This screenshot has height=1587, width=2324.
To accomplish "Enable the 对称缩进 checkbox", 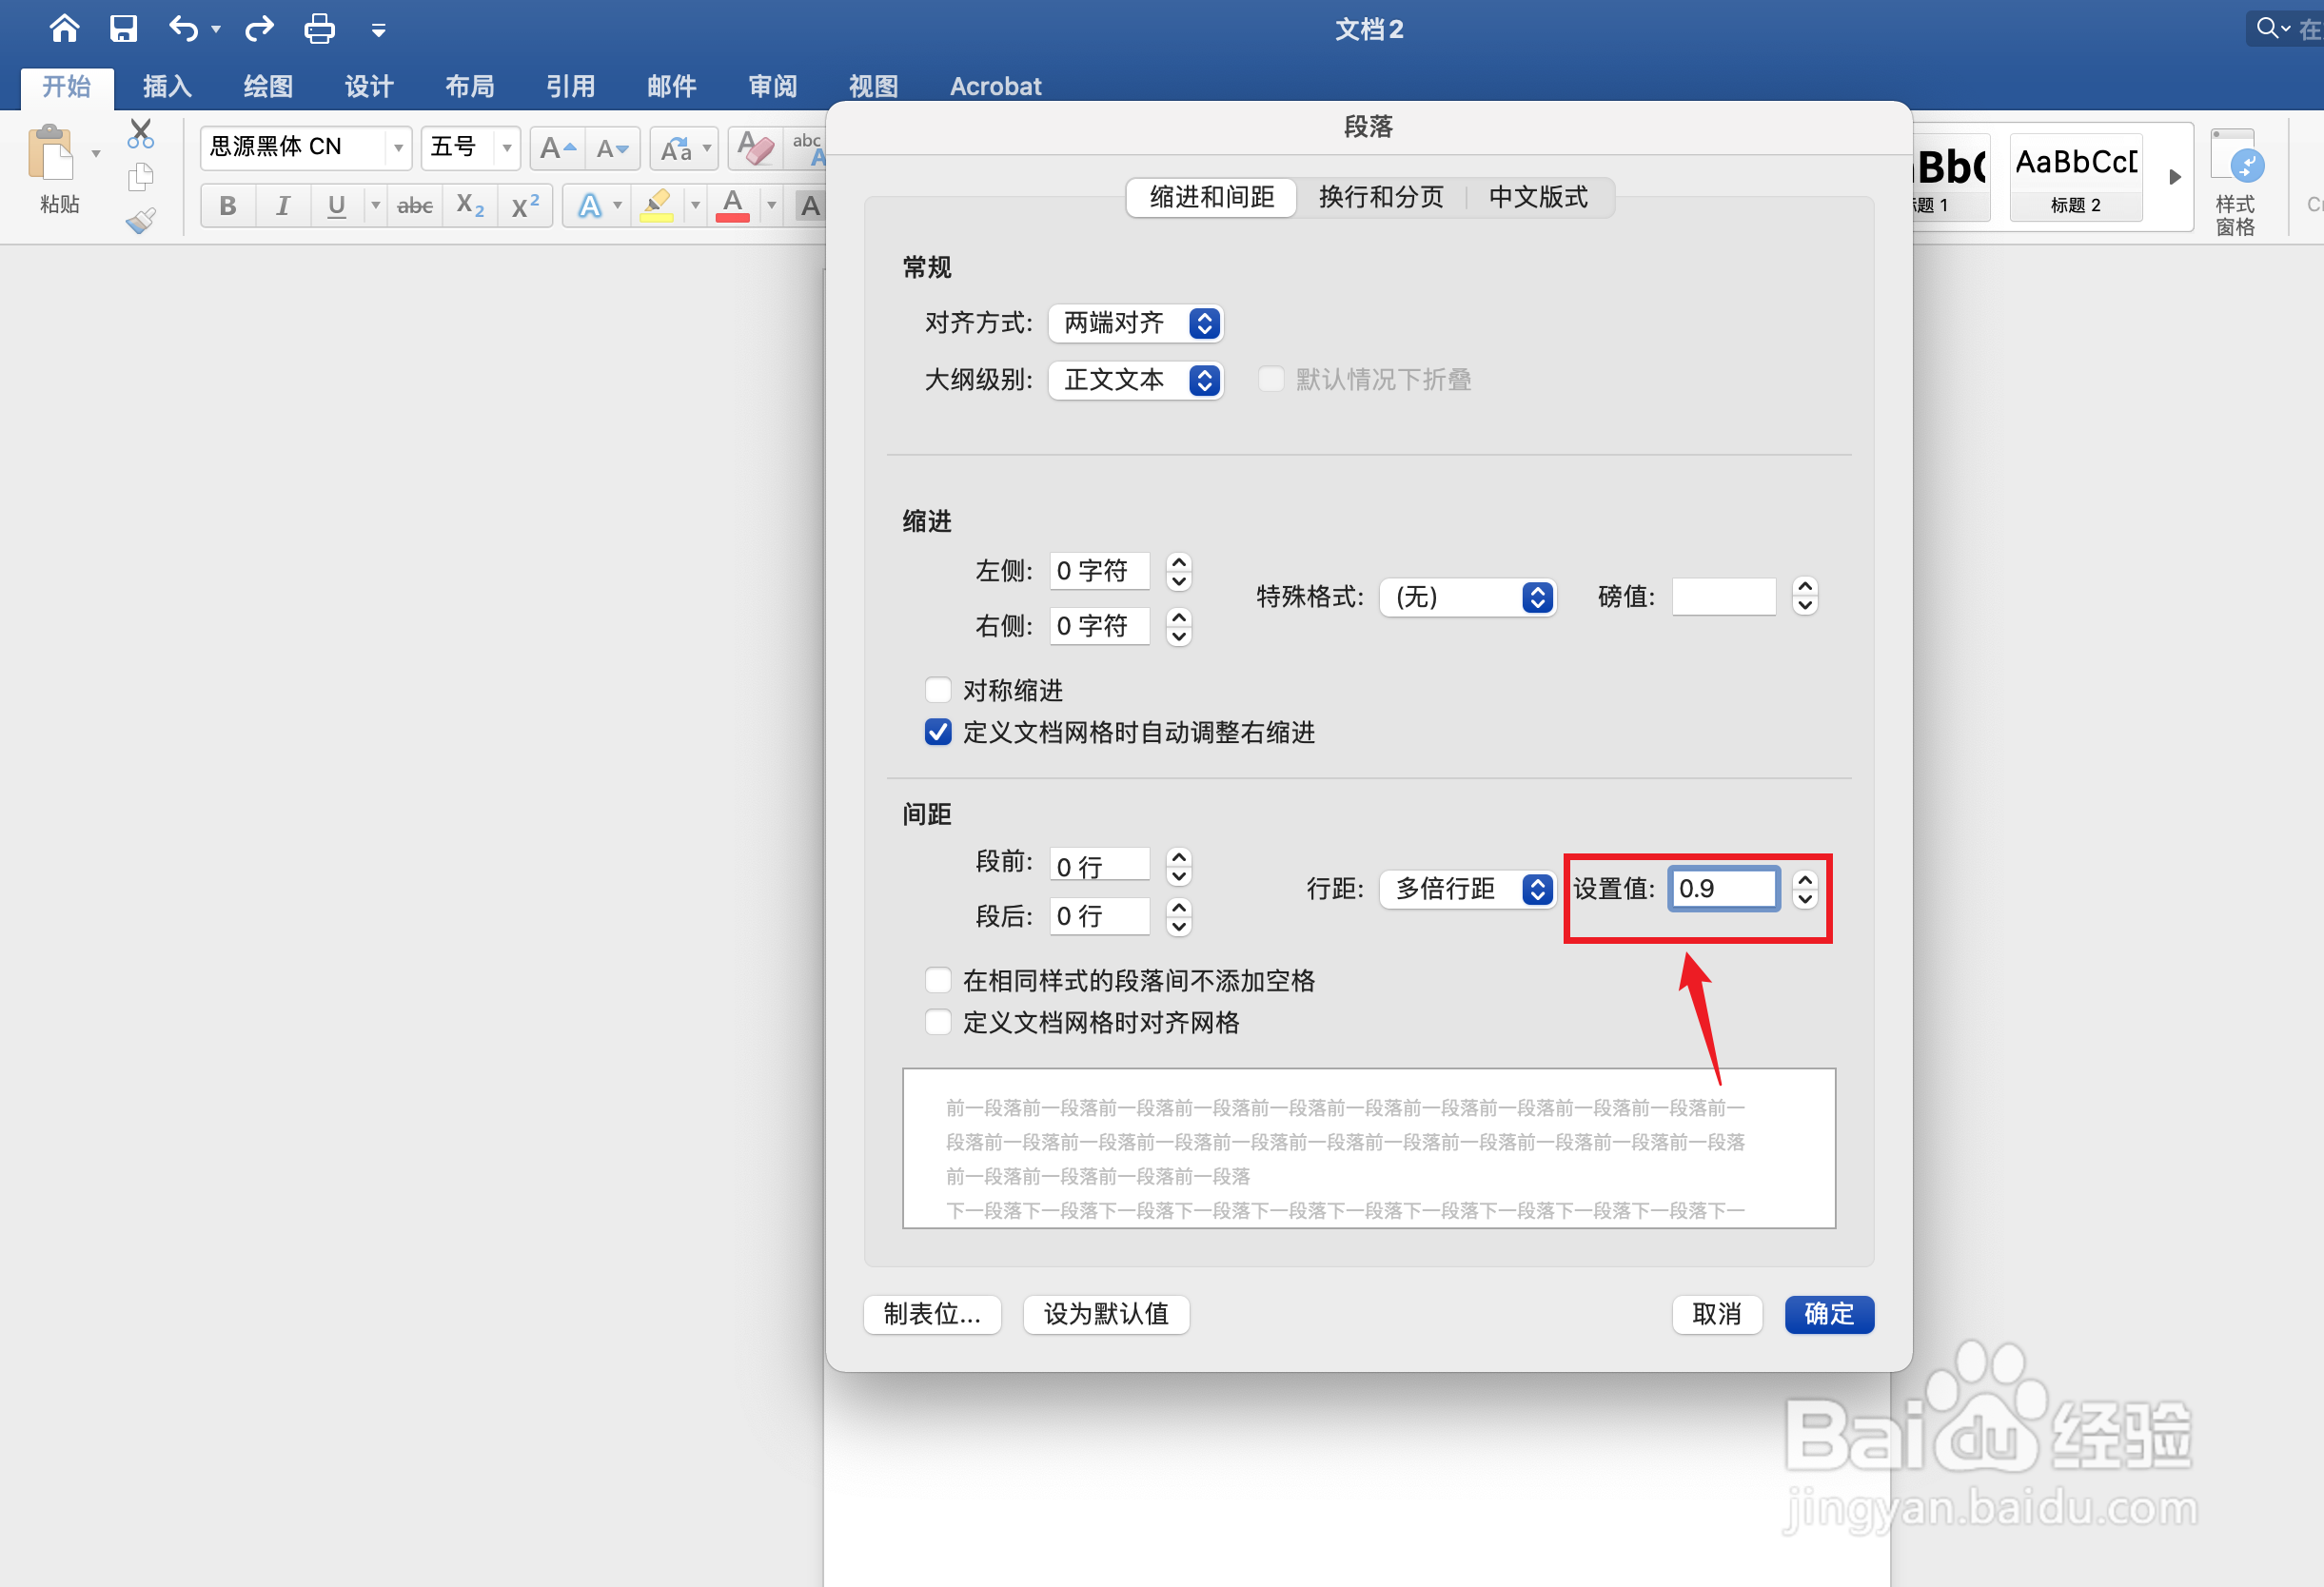I will point(938,690).
